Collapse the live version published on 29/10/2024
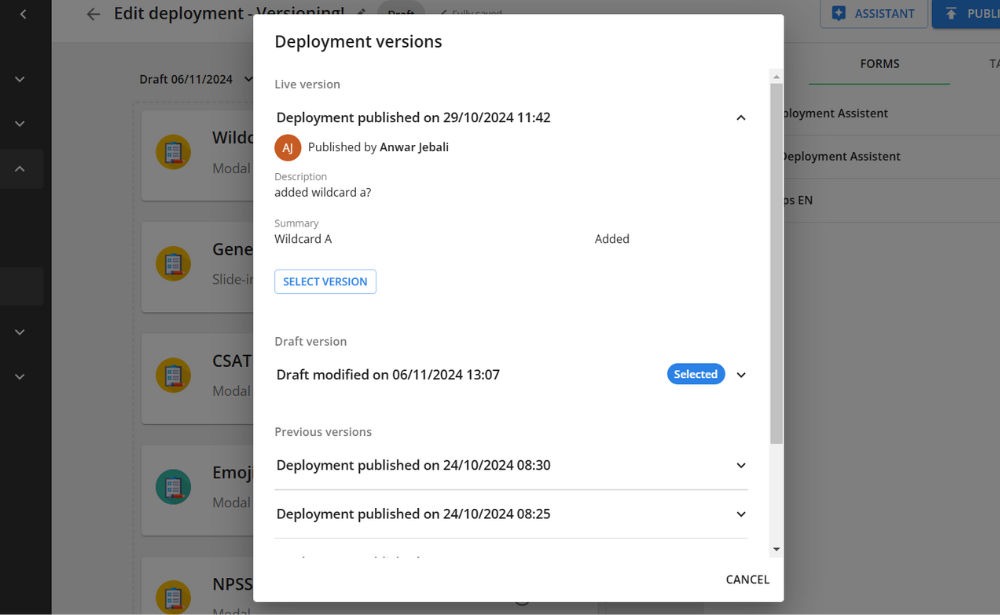This screenshot has height=615, width=1000. (741, 117)
